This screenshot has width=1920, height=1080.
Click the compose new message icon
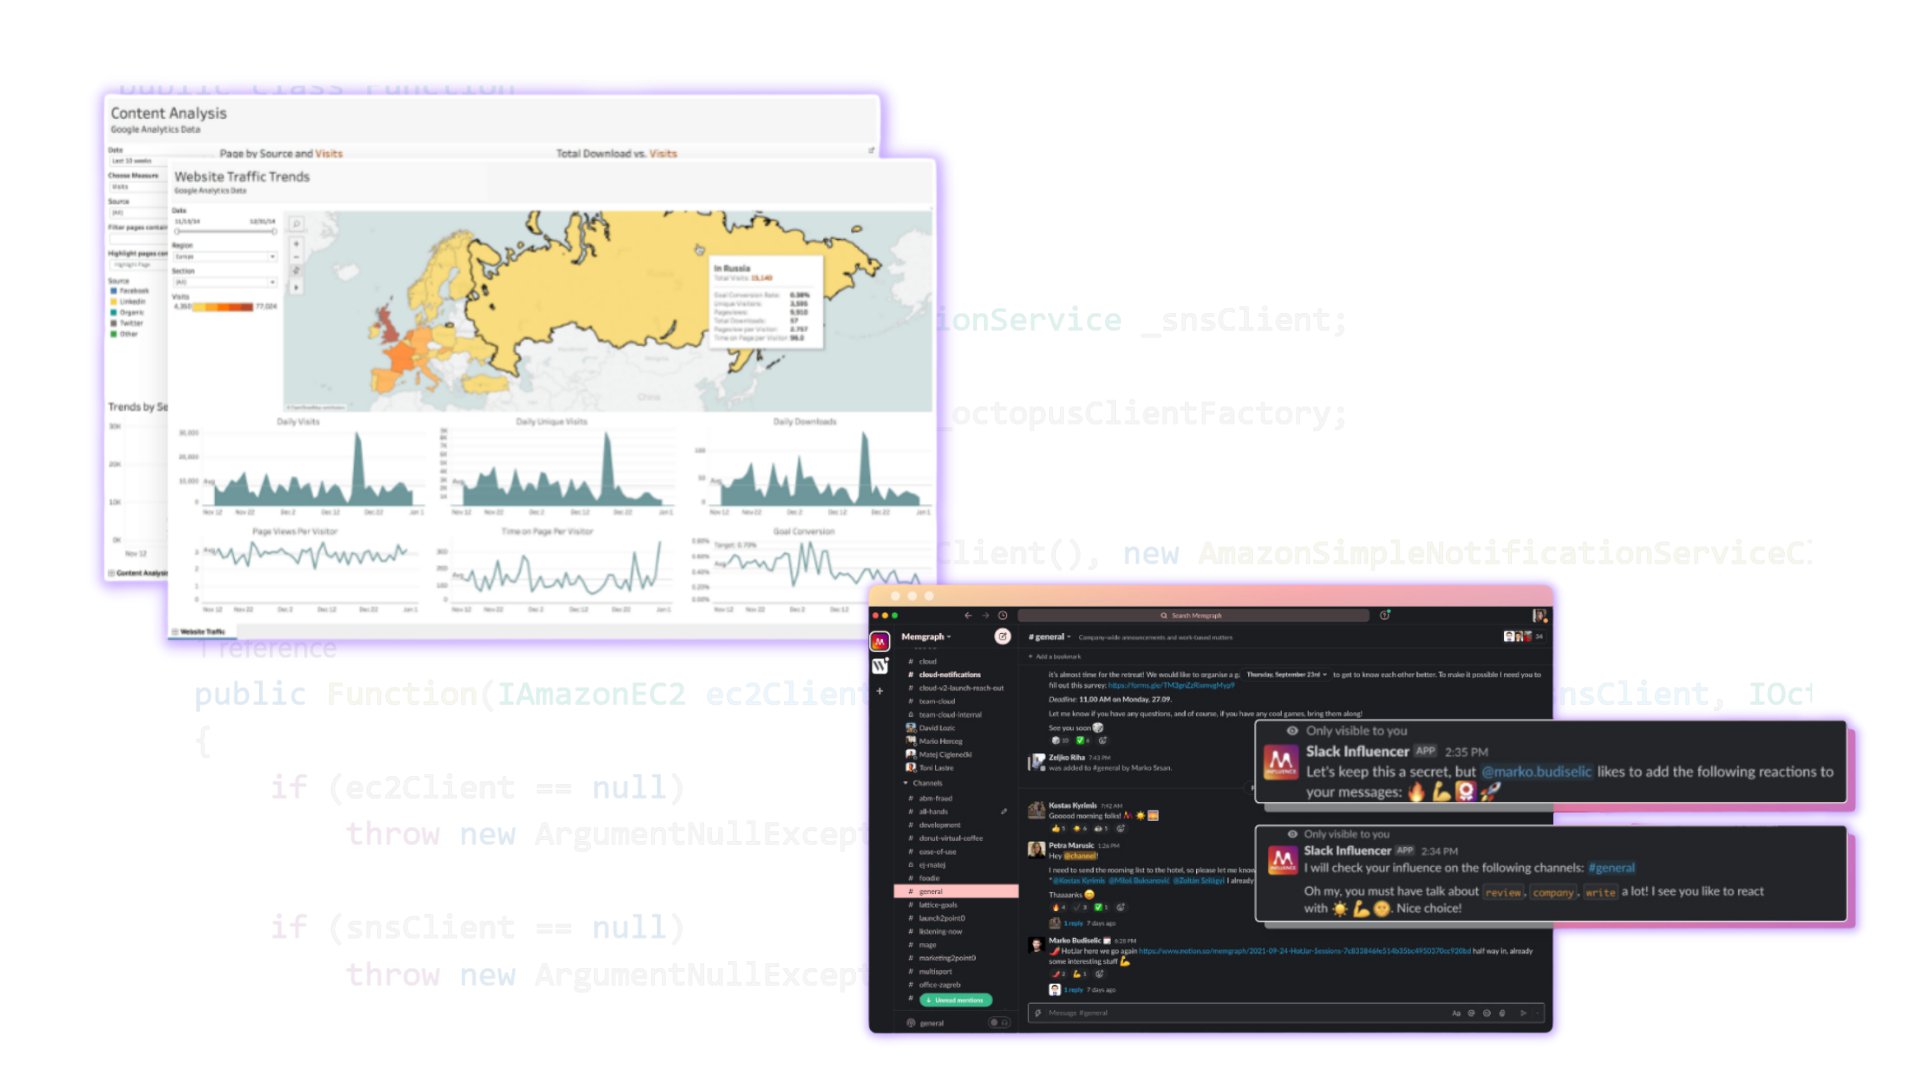[x=1002, y=637]
